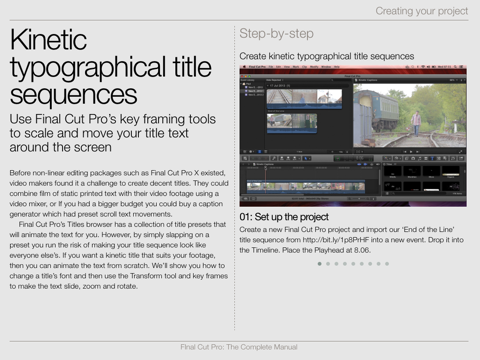Click the long filmstrip clip in the Timeline

point(306,187)
